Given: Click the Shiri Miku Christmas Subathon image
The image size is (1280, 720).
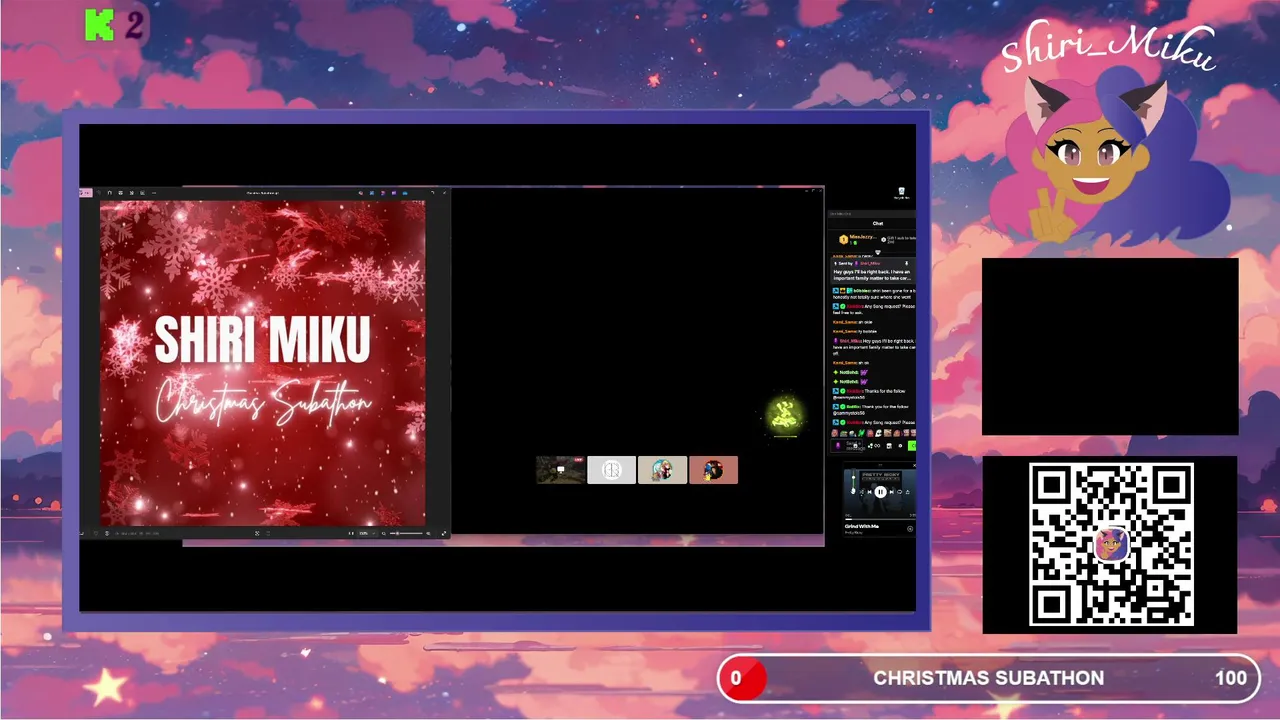Looking at the screenshot, I should click(263, 363).
